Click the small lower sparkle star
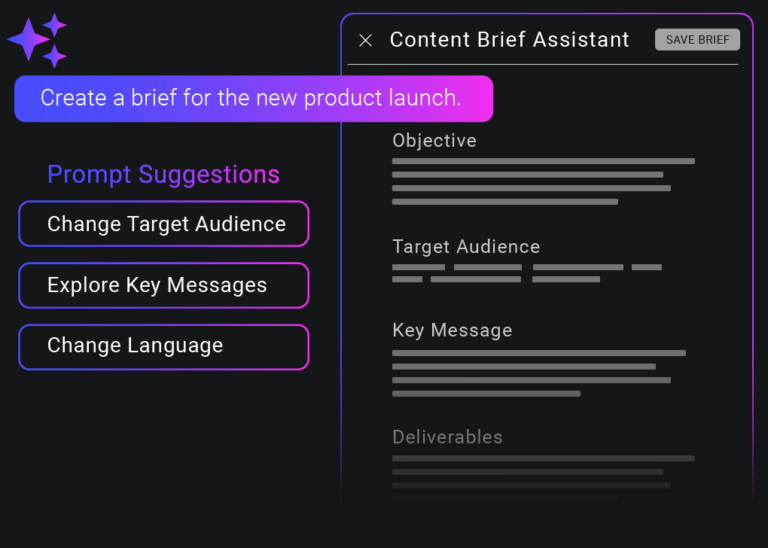This screenshot has width=768, height=548. 56,56
